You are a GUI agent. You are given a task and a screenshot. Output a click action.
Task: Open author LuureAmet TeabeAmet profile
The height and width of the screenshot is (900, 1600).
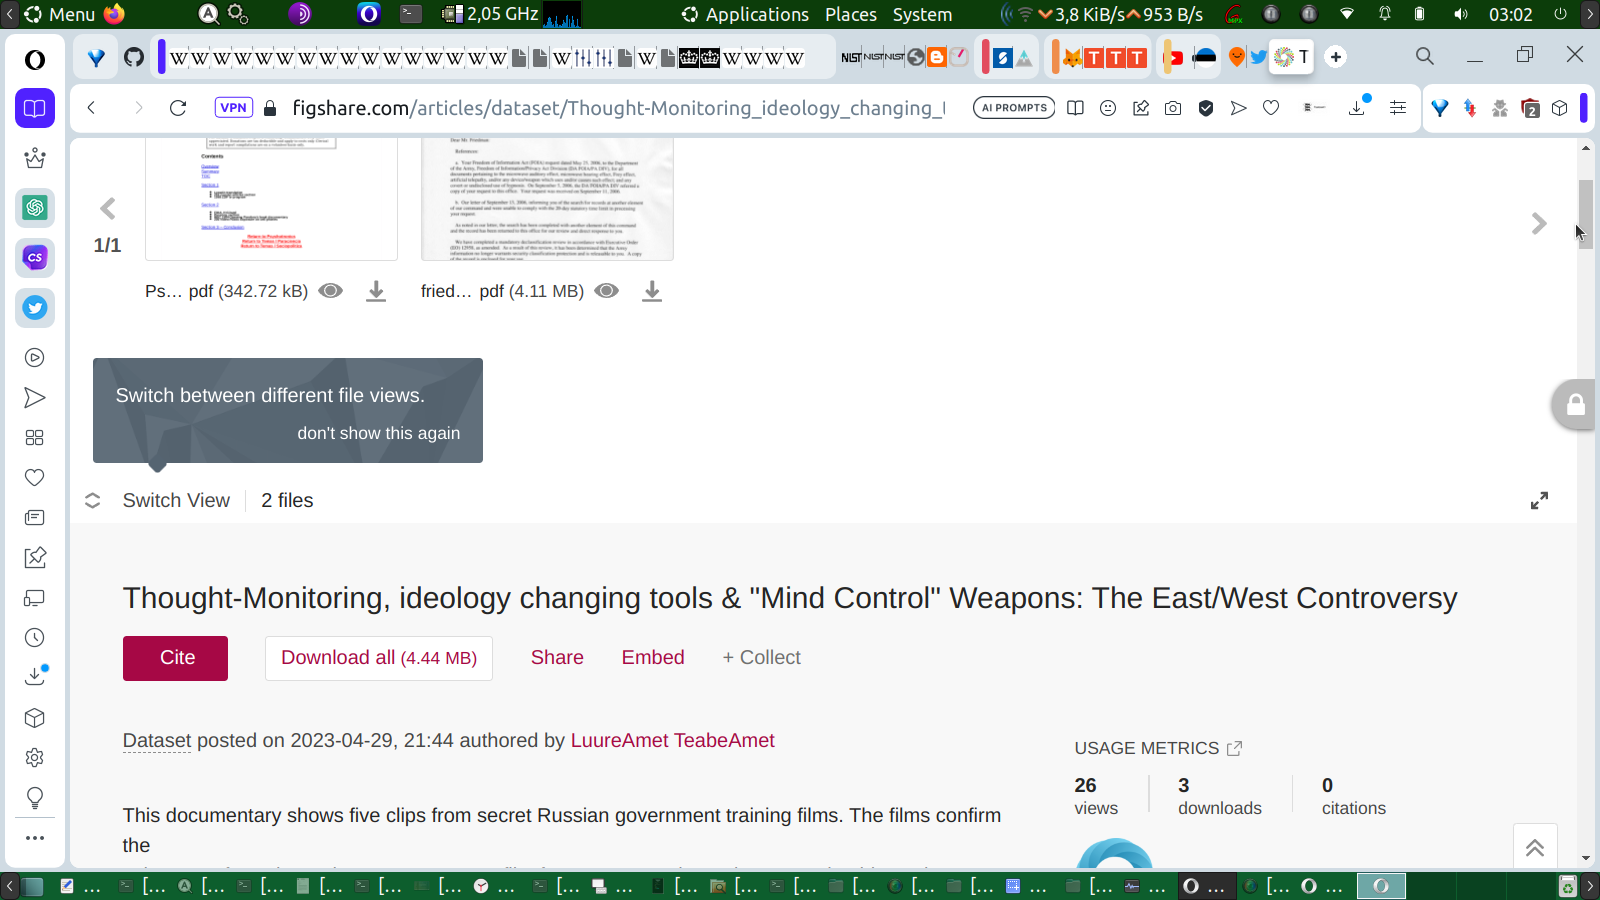tap(672, 740)
